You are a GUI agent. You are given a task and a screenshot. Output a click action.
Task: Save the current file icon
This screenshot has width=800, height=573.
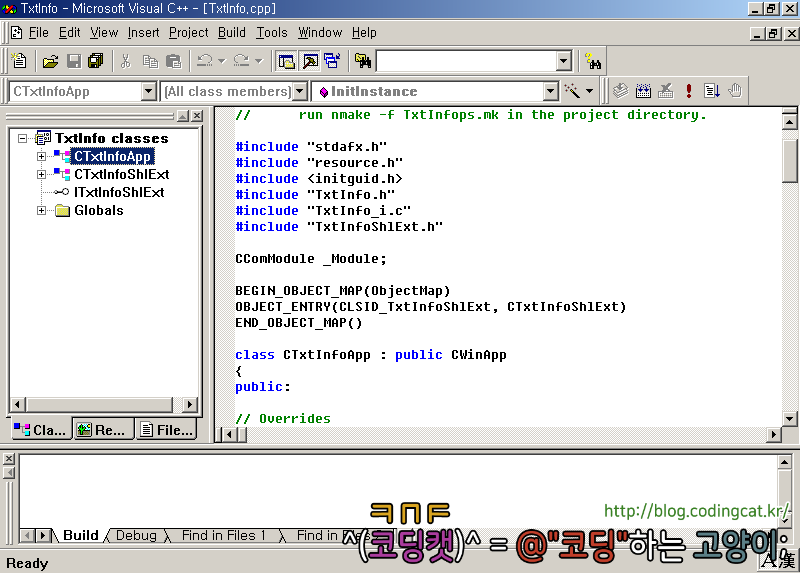74,61
